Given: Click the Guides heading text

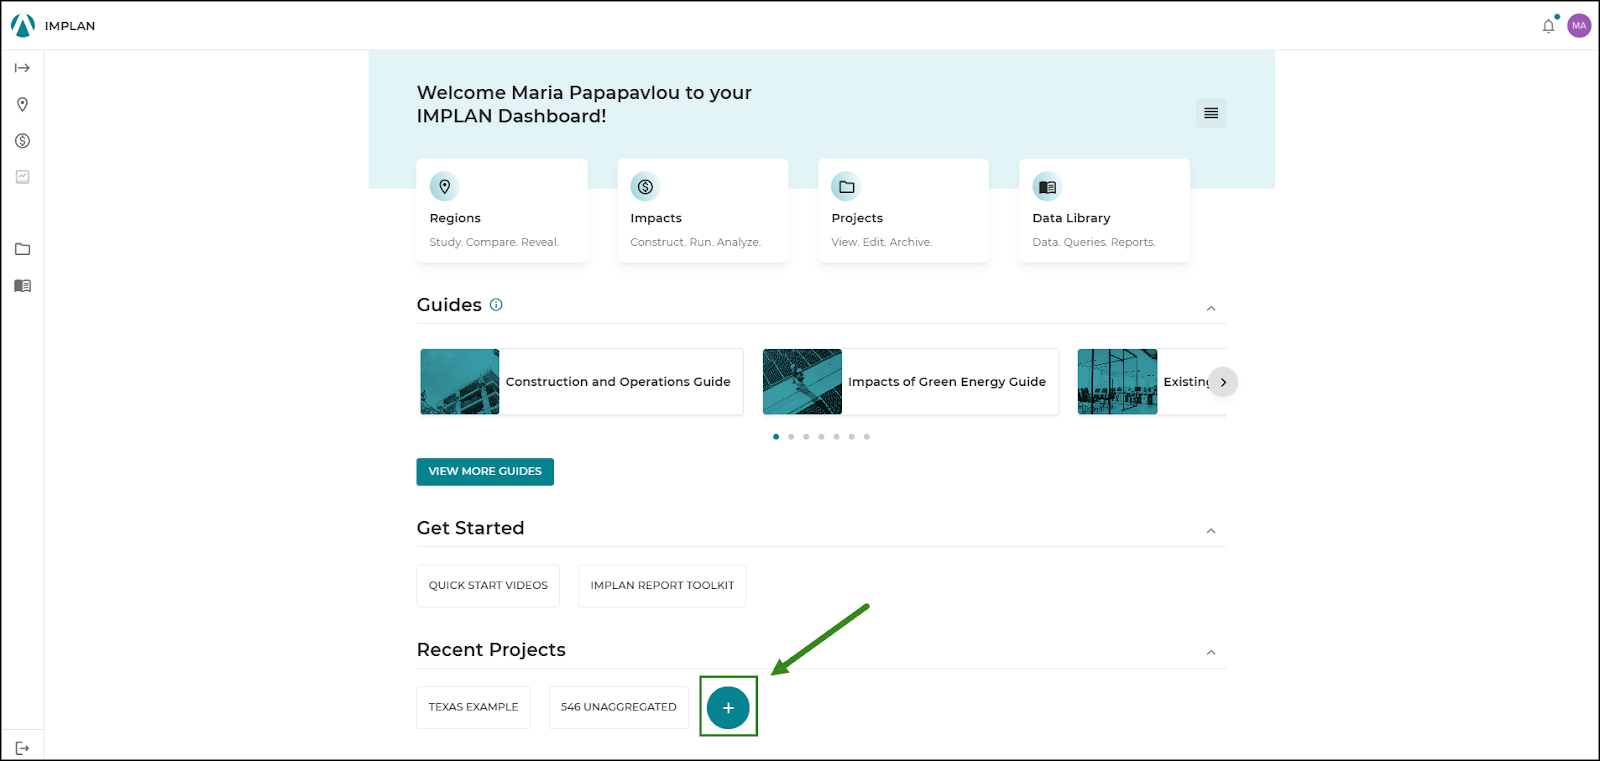Looking at the screenshot, I should click(x=449, y=305).
